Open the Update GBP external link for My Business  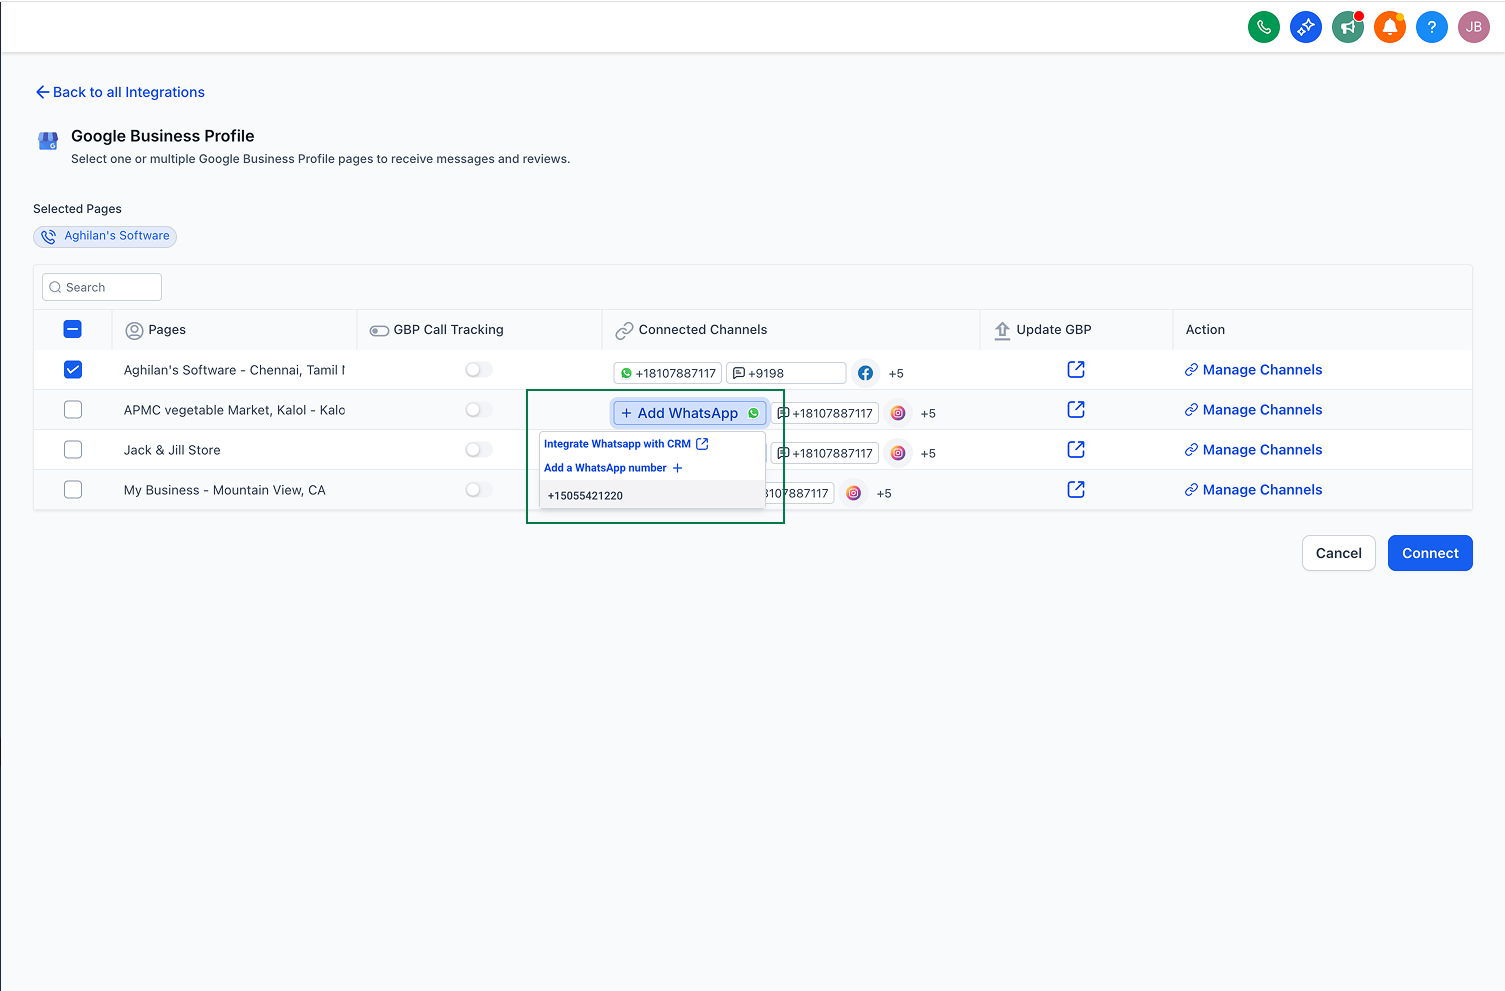click(x=1075, y=489)
